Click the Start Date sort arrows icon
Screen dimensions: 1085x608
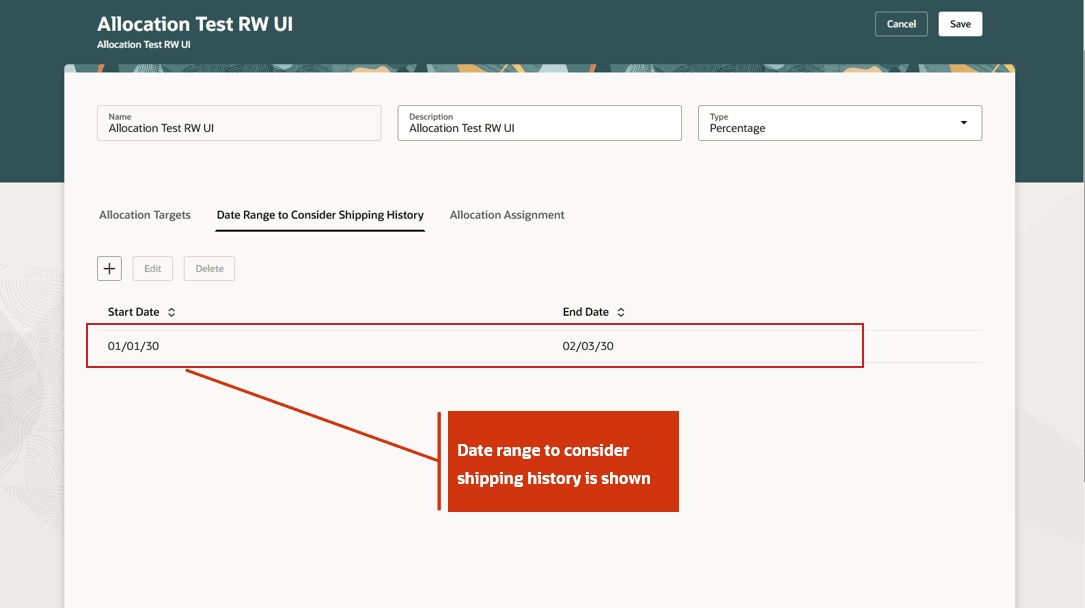click(x=170, y=311)
